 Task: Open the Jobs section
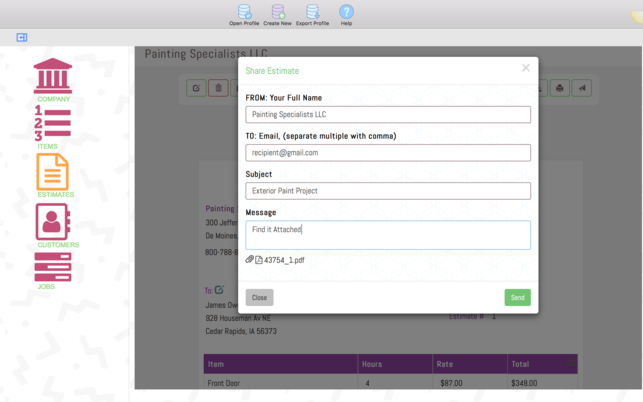[53, 271]
